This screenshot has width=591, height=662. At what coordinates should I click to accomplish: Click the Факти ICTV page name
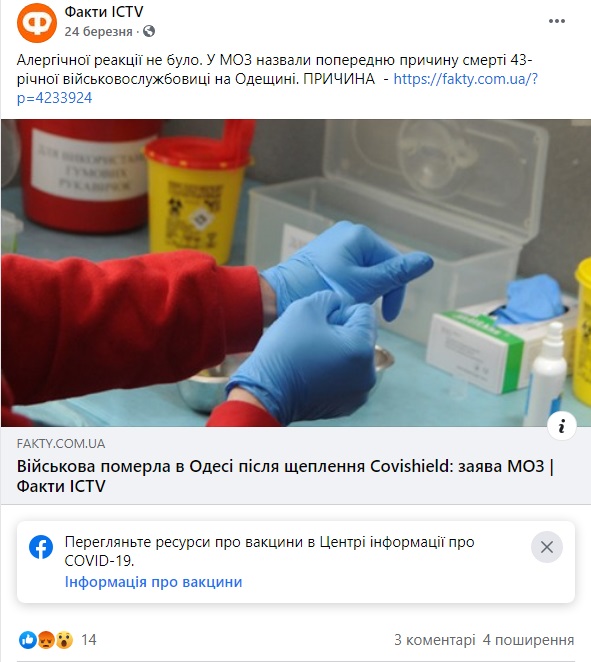click(x=104, y=11)
